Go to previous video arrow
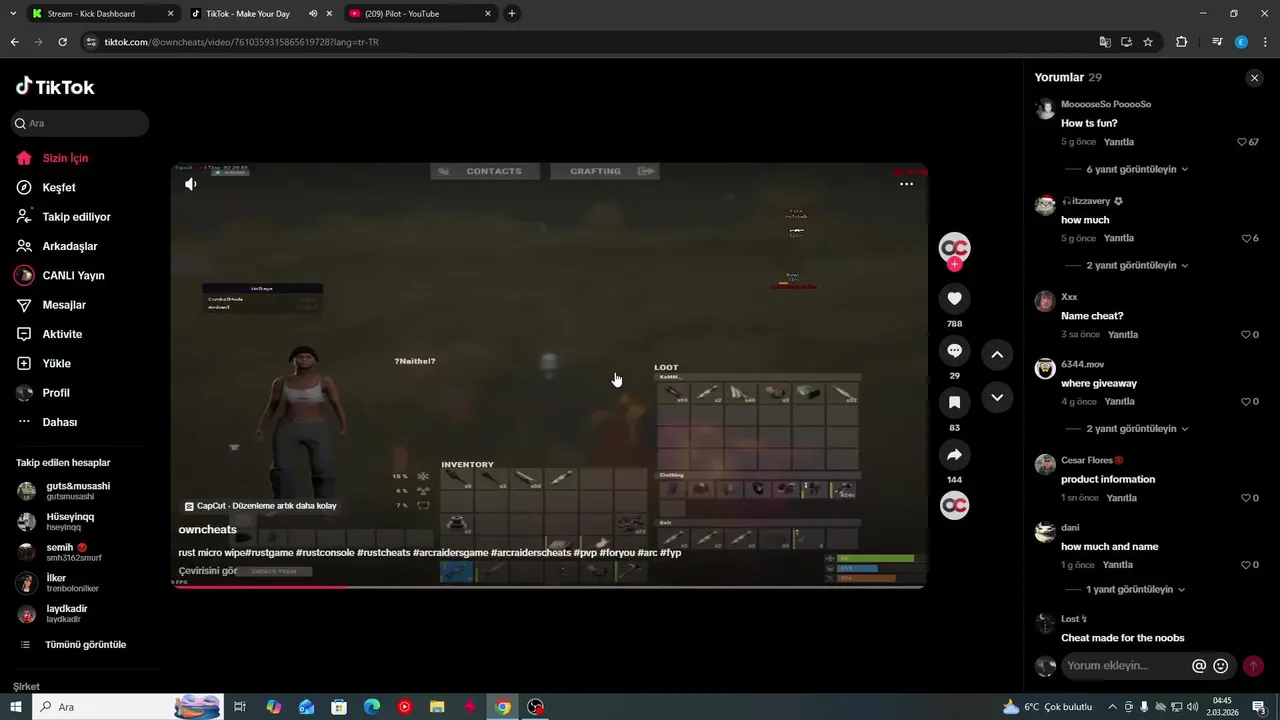 pyautogui.click(x=997, y=354)
